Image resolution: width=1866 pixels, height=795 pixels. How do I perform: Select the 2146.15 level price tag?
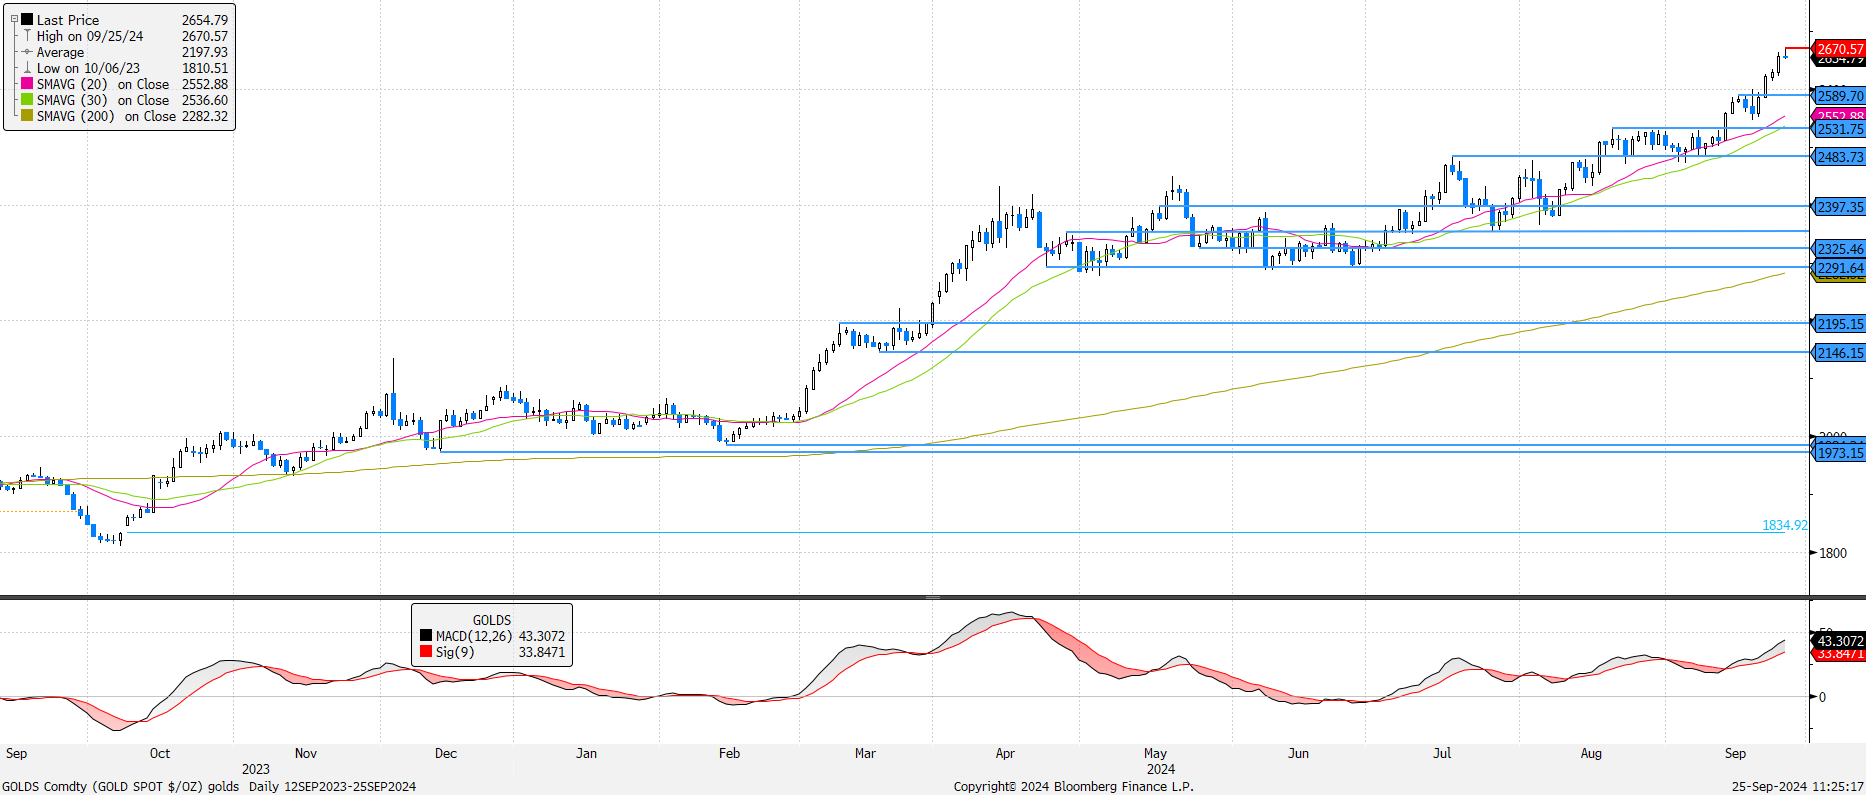[x=1839, y=353]
